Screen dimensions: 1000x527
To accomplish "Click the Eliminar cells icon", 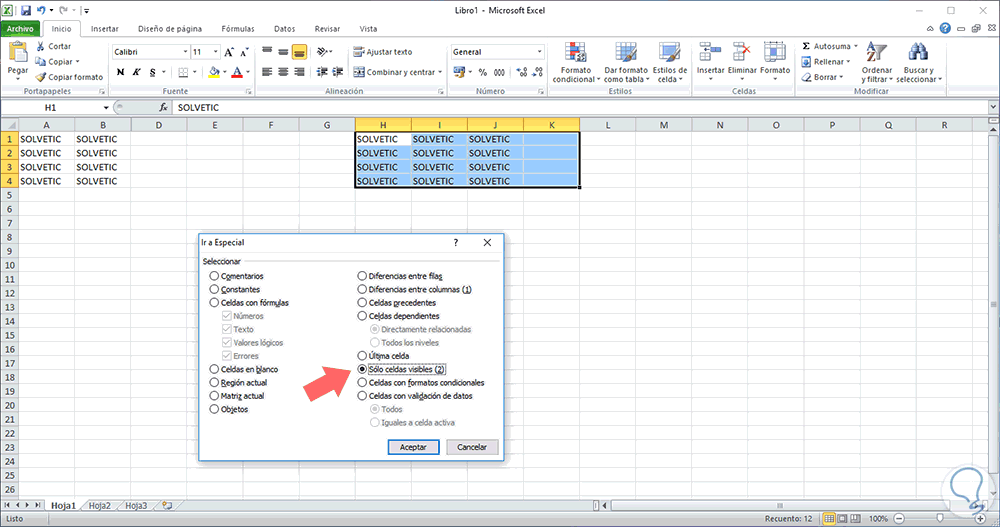I will (742, 53).
